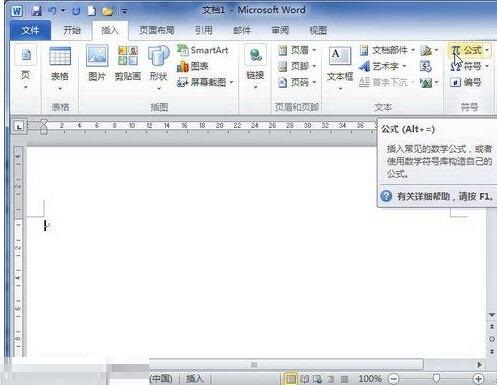The height and width of the screenshot is (385, 497).
Task: Open the 形状 (Shapes) gallery
Action: pyautogui.click(x=158, y=68)
